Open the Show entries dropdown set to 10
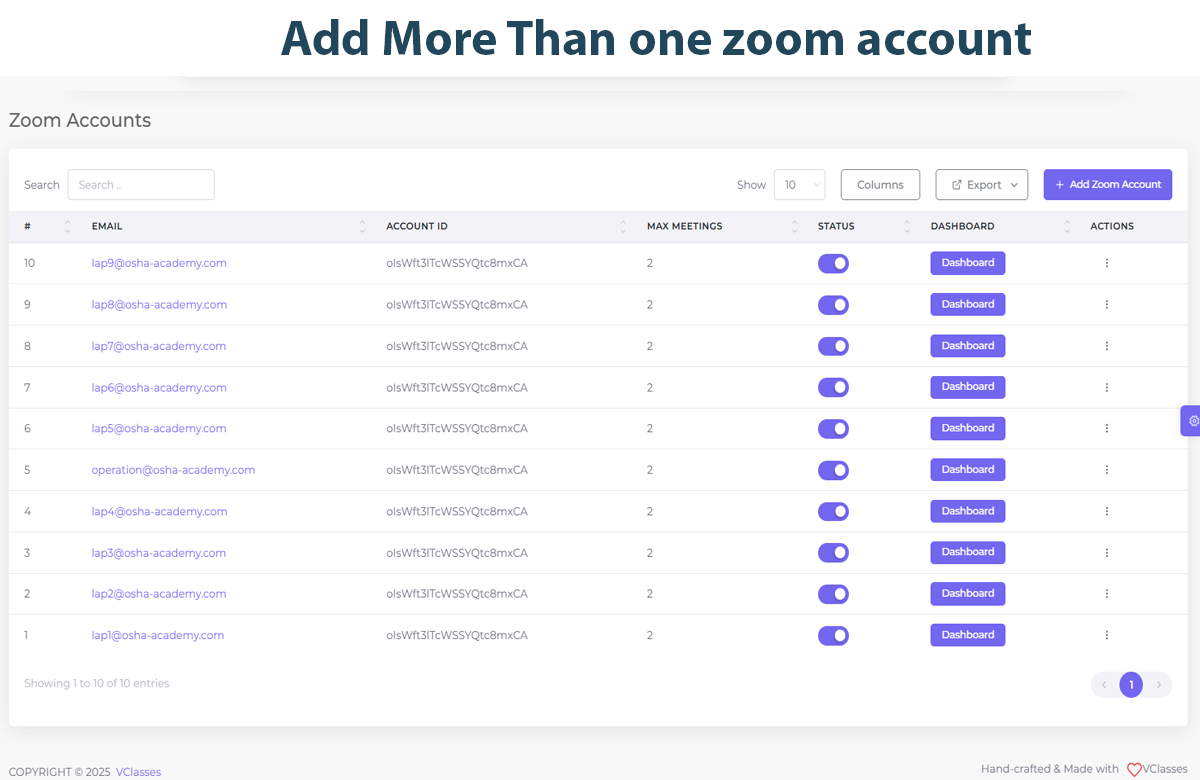1200x780 pixels. [800, 185]
